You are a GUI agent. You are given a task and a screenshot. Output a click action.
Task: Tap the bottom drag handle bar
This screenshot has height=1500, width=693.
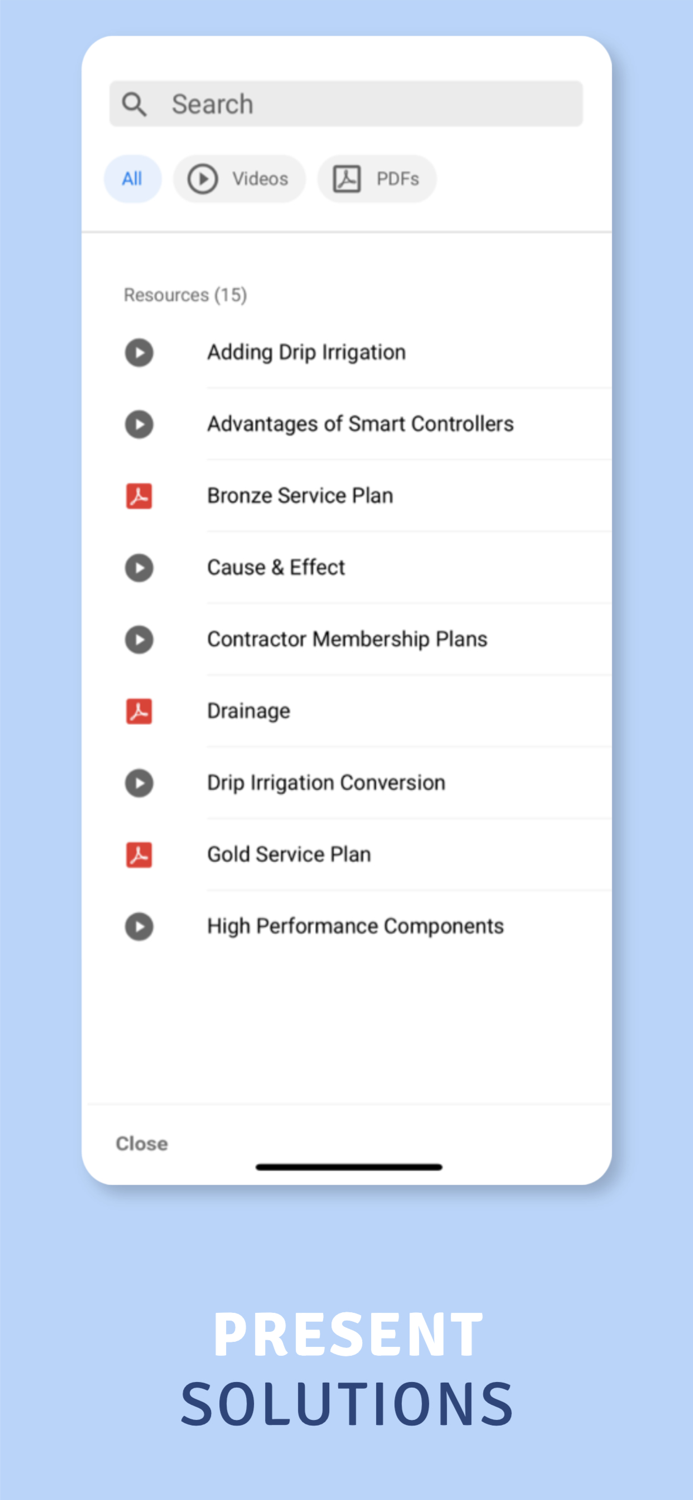click(348, 1166)
